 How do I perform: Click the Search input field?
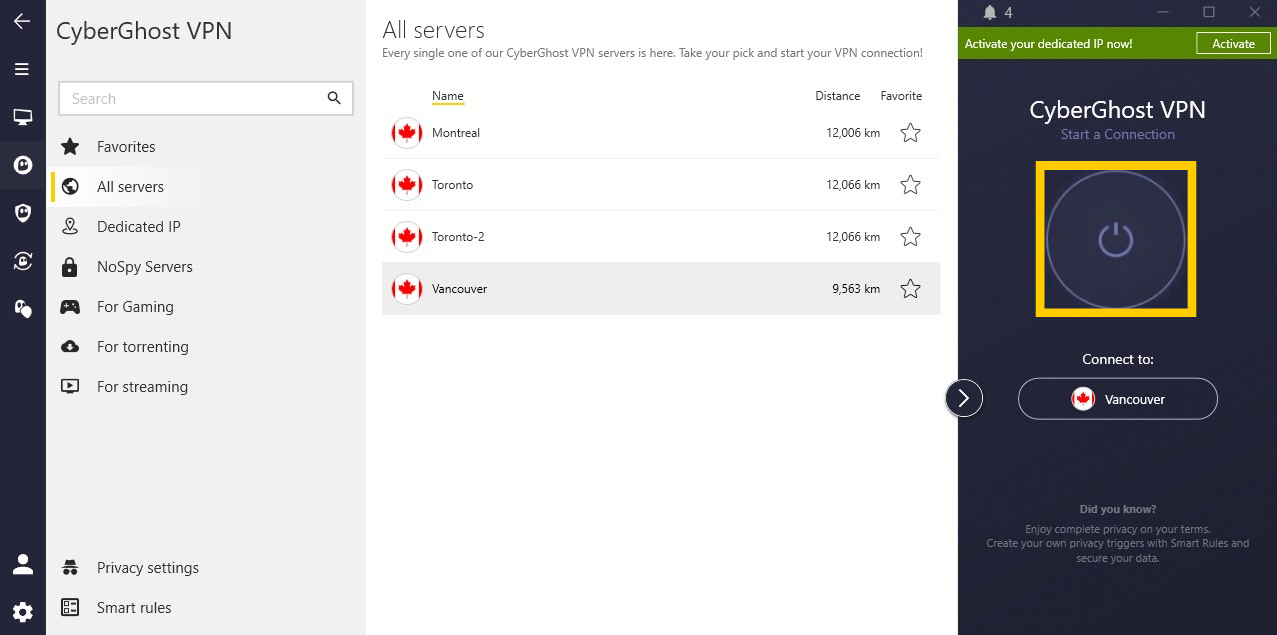click(206, 98)
